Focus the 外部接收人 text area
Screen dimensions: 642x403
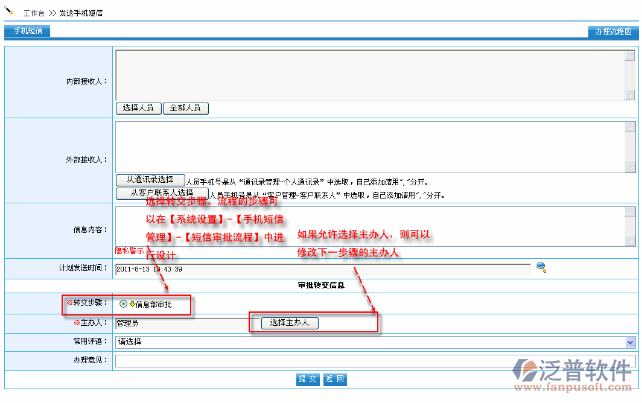pos(370,145)
